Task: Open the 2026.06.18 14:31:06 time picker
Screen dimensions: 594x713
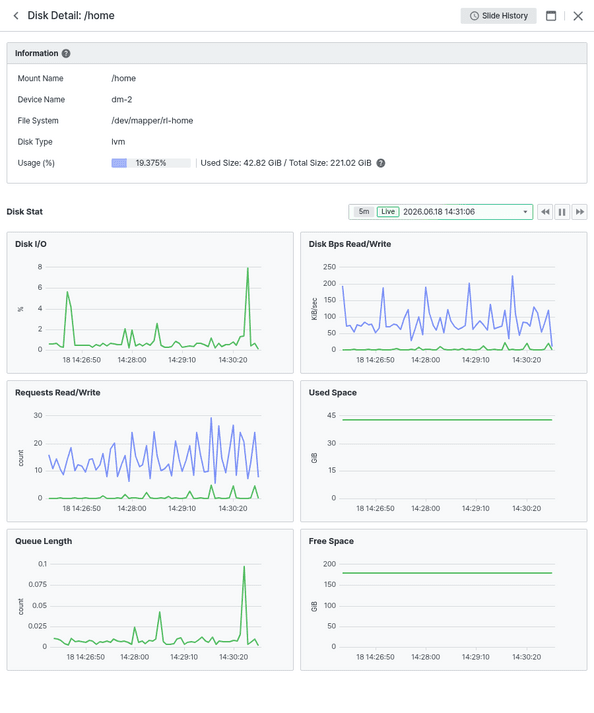Action: pos(439,212)
